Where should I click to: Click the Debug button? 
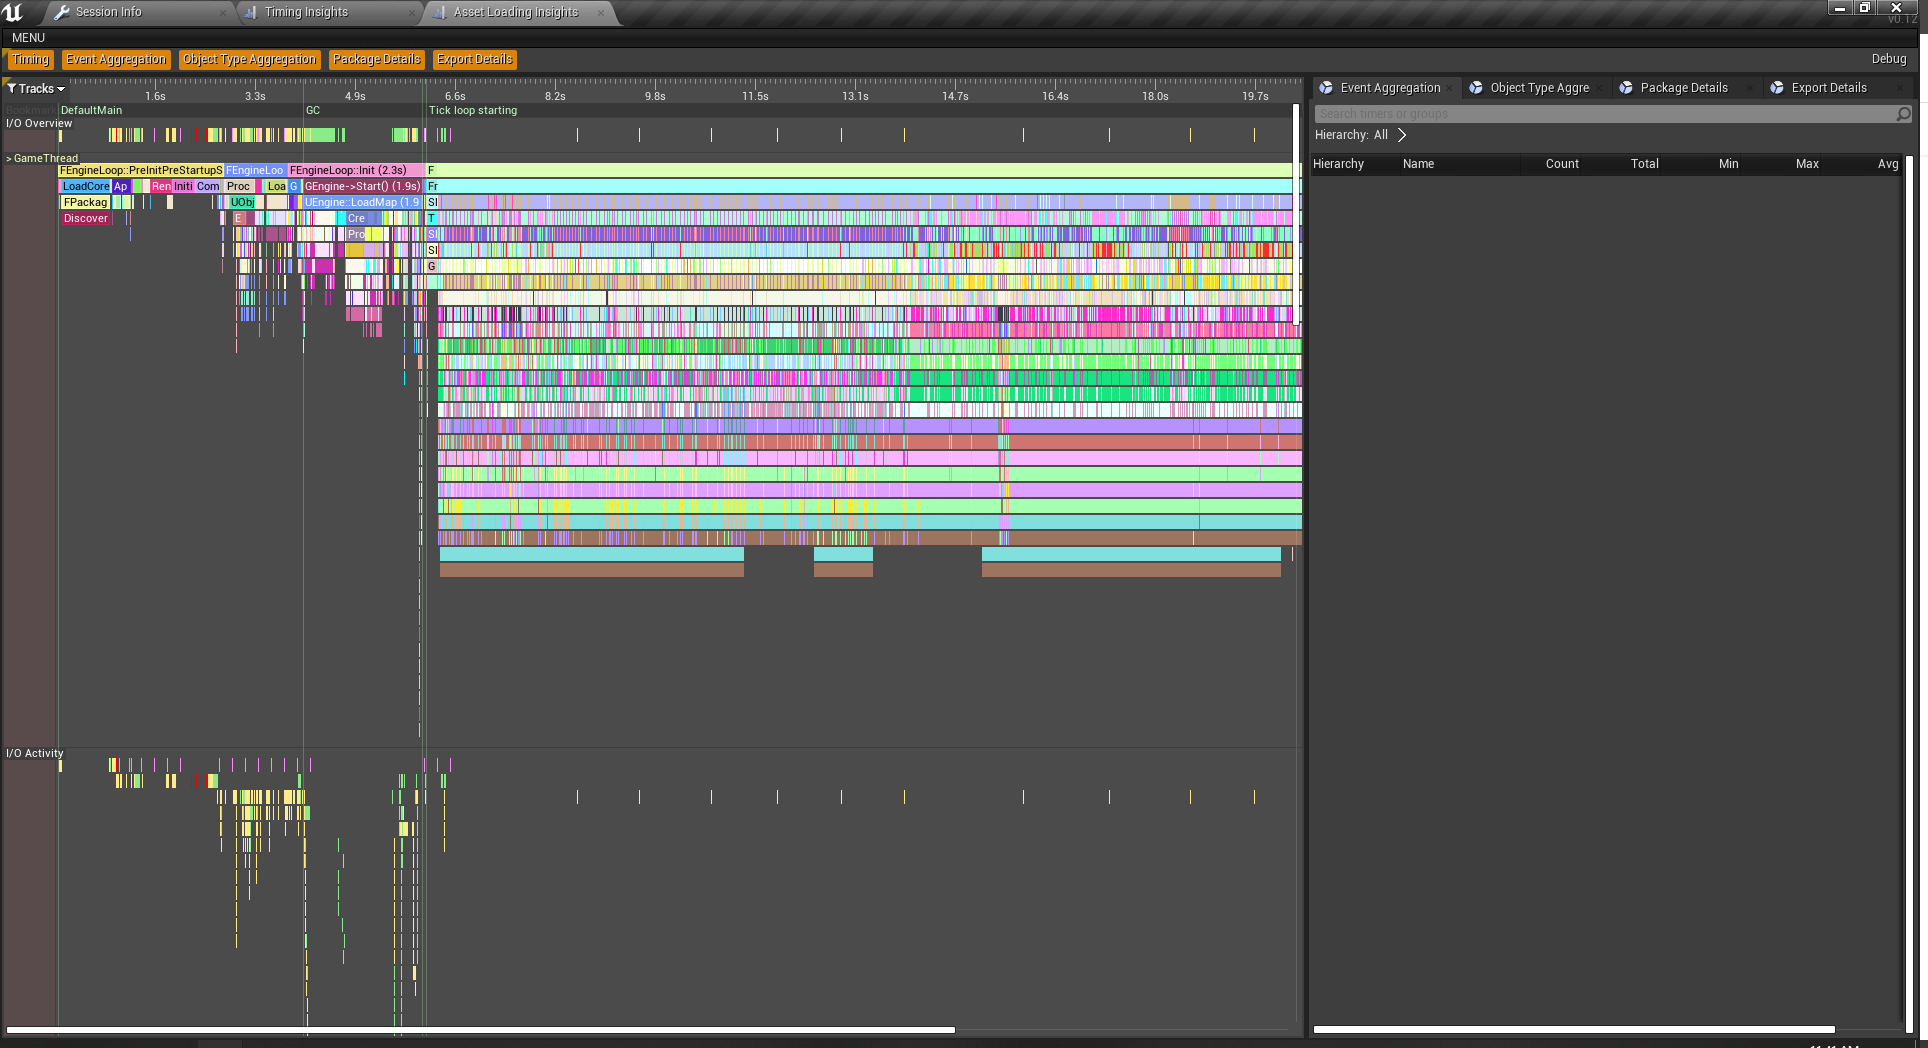point(1889,59)
